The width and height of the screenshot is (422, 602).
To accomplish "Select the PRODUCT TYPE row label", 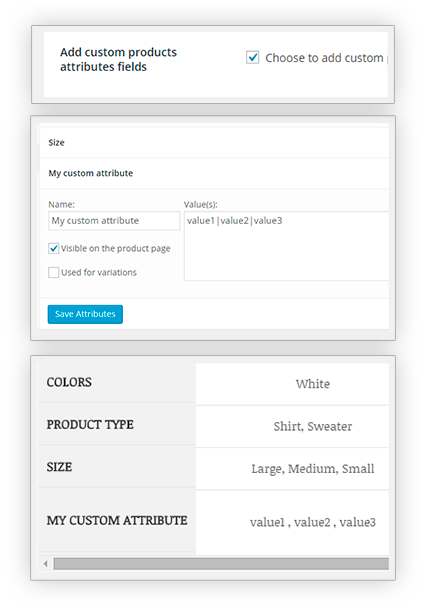I will [x=90, y=425].
